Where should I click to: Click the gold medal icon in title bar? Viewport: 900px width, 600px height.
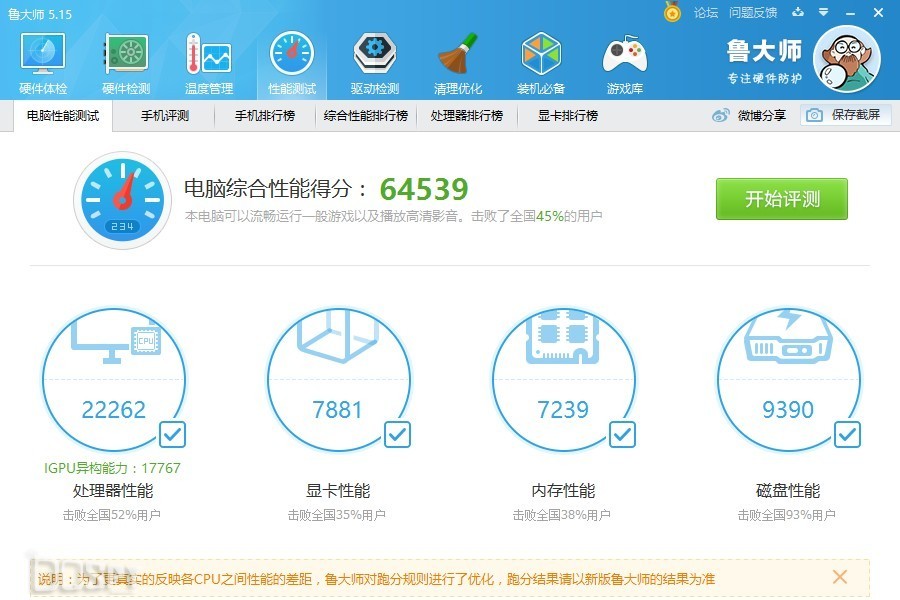tap(673, 12)
